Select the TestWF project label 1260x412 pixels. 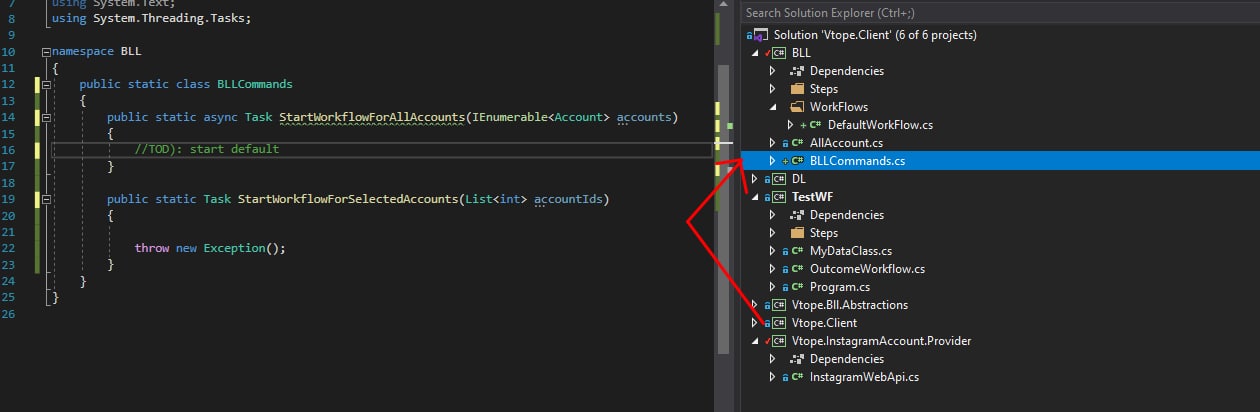(x=813, y=197)
